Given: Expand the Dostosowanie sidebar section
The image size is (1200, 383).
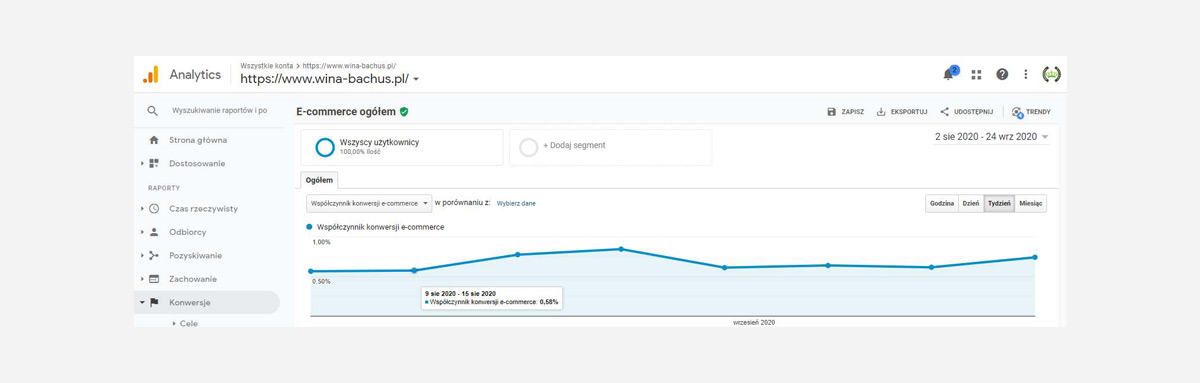Looking at the screenshot, I should coord(142,163).
